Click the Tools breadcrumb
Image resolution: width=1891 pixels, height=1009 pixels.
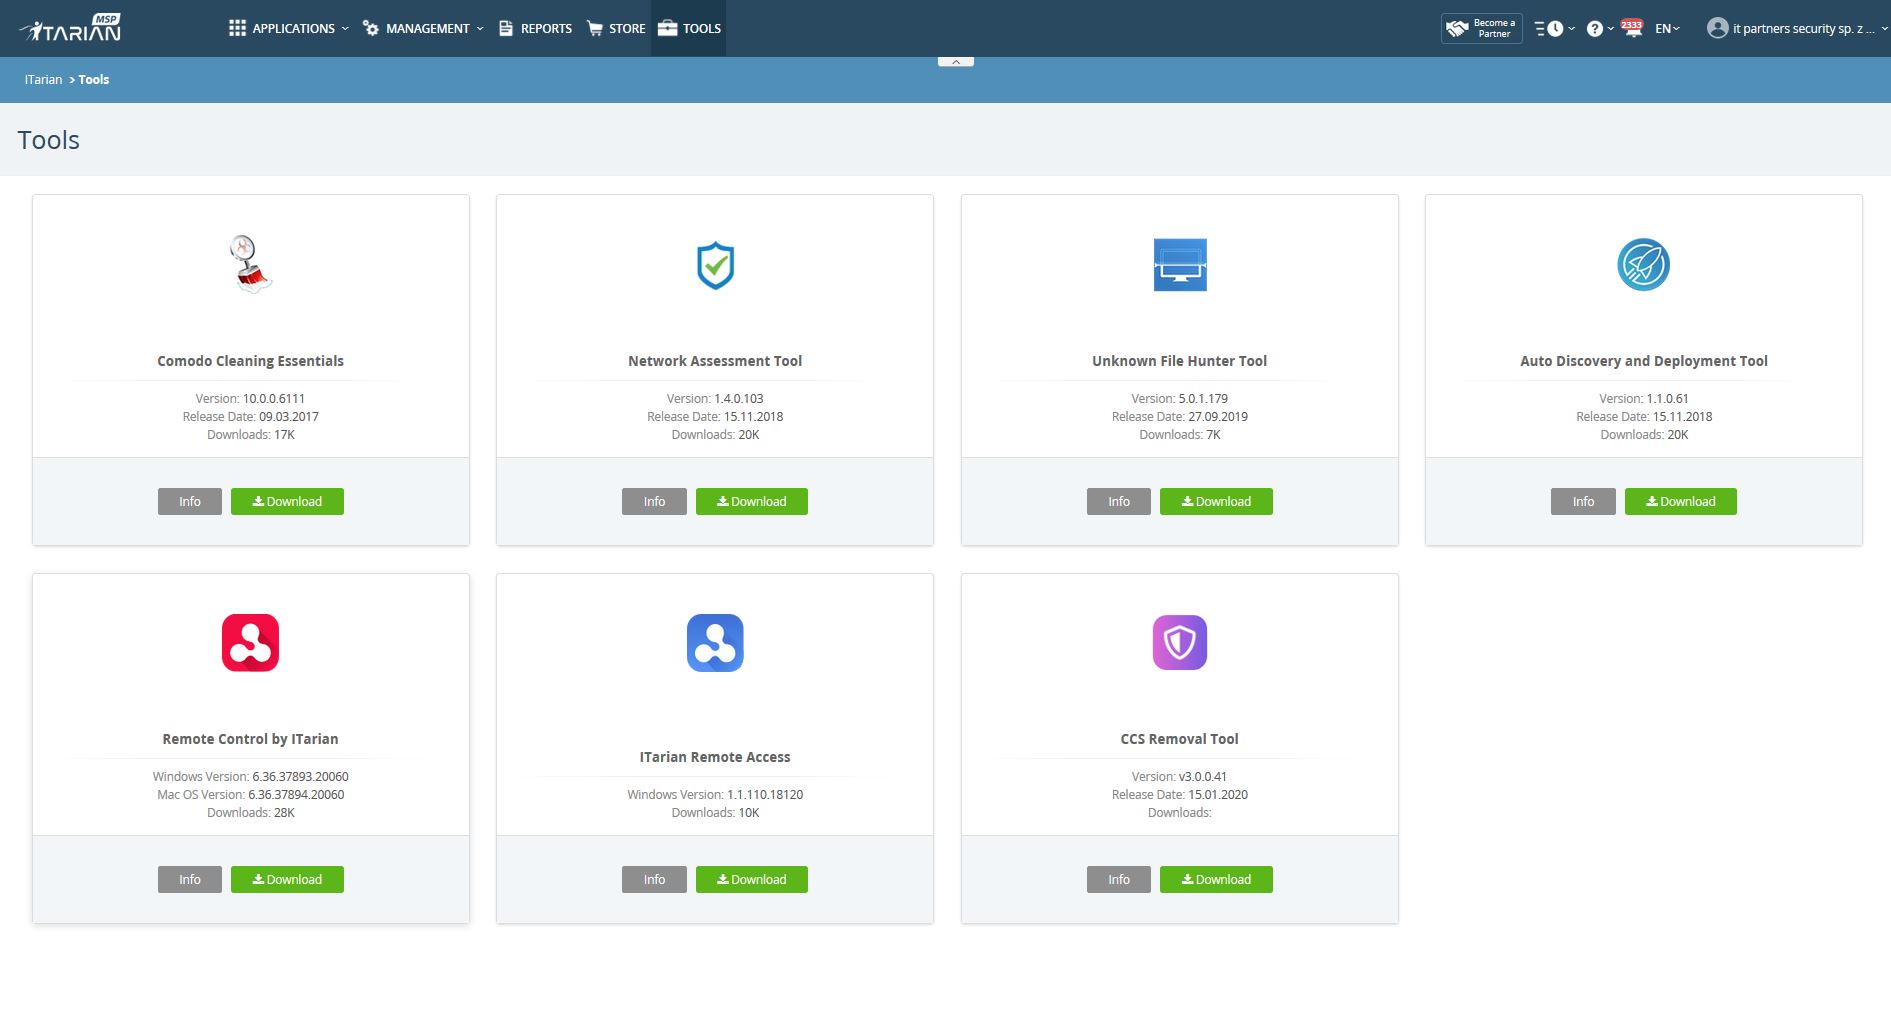(94, 80)
